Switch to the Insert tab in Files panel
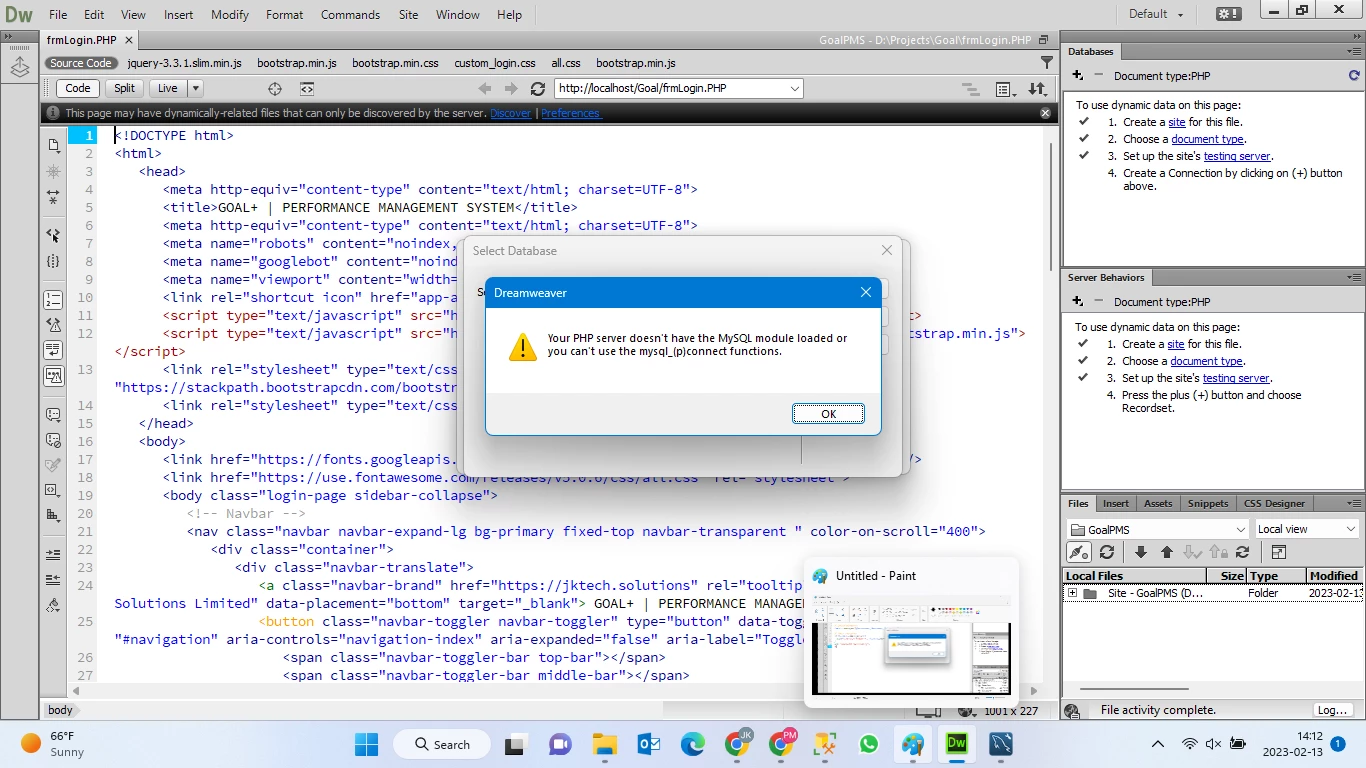Viewport: 1366px width, 768px height. pos(1116,503)
